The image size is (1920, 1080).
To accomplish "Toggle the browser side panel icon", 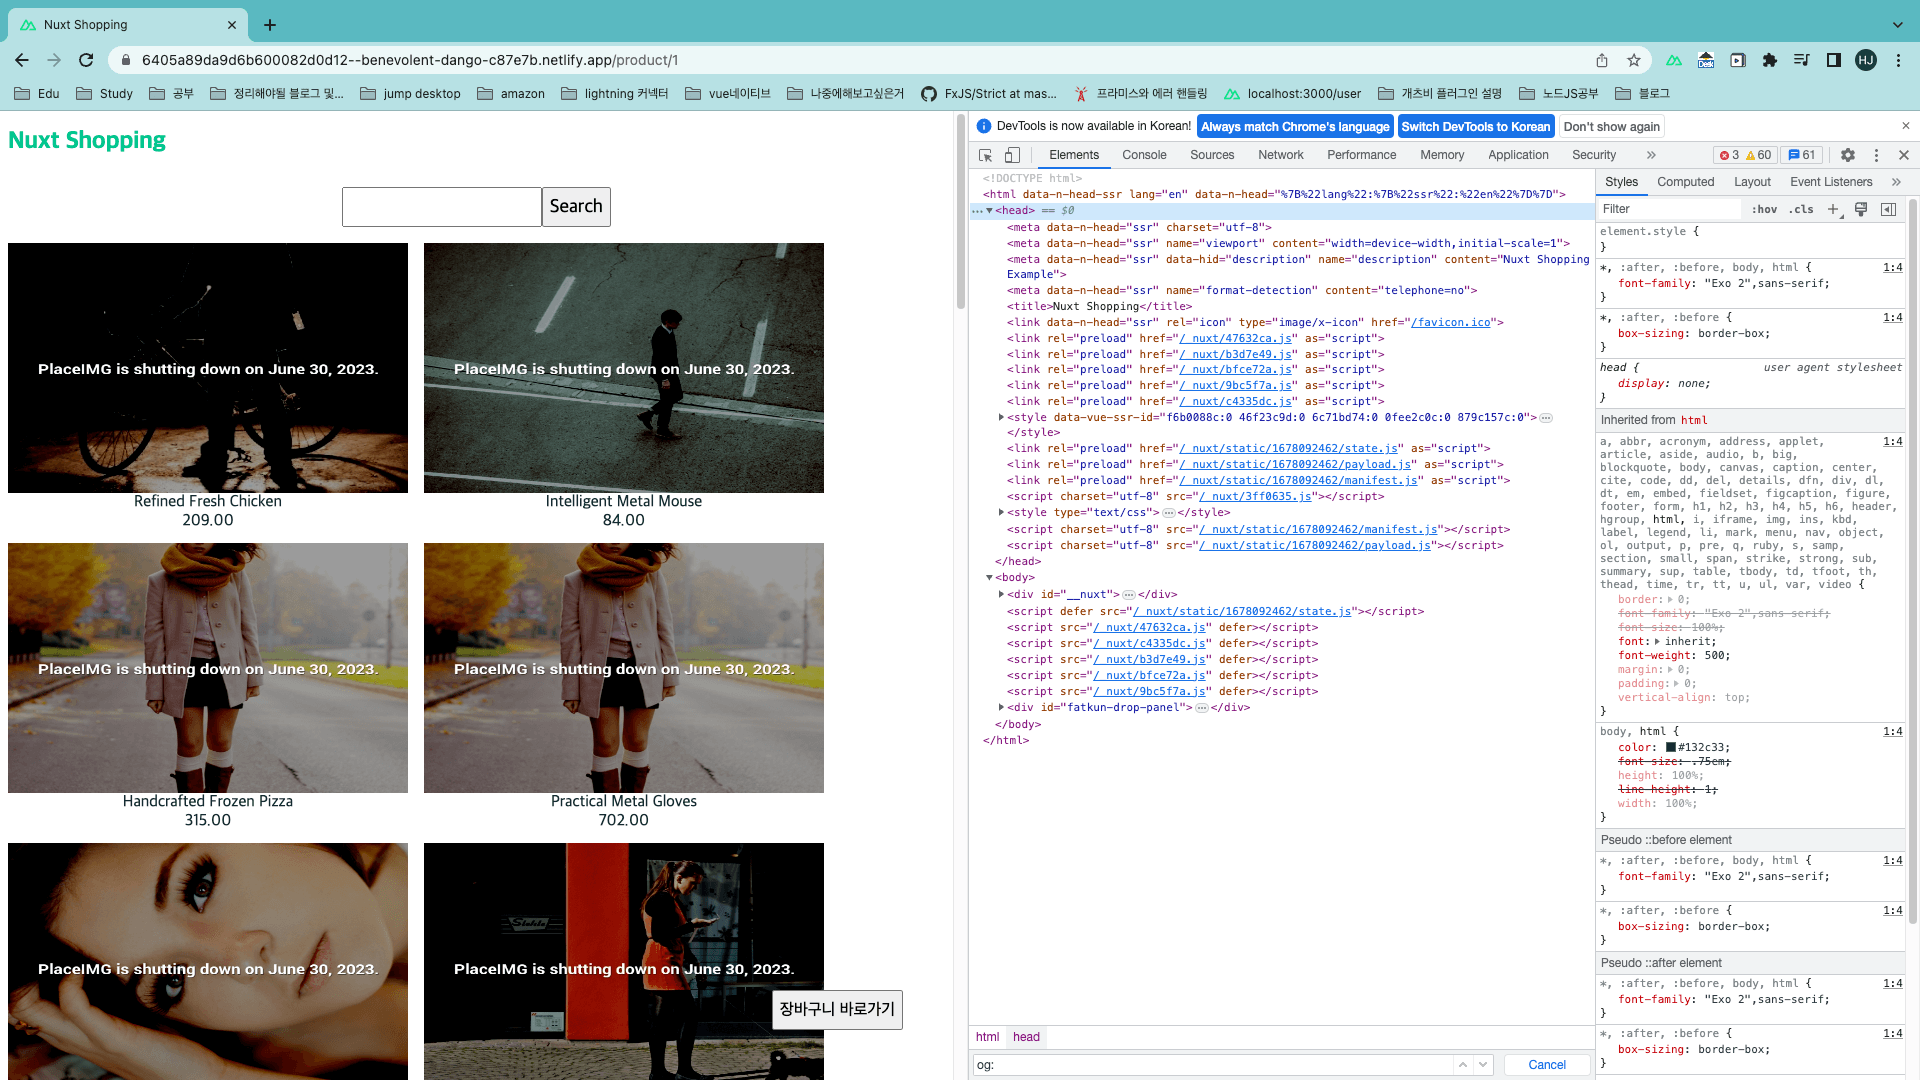I will point(1834,60).
